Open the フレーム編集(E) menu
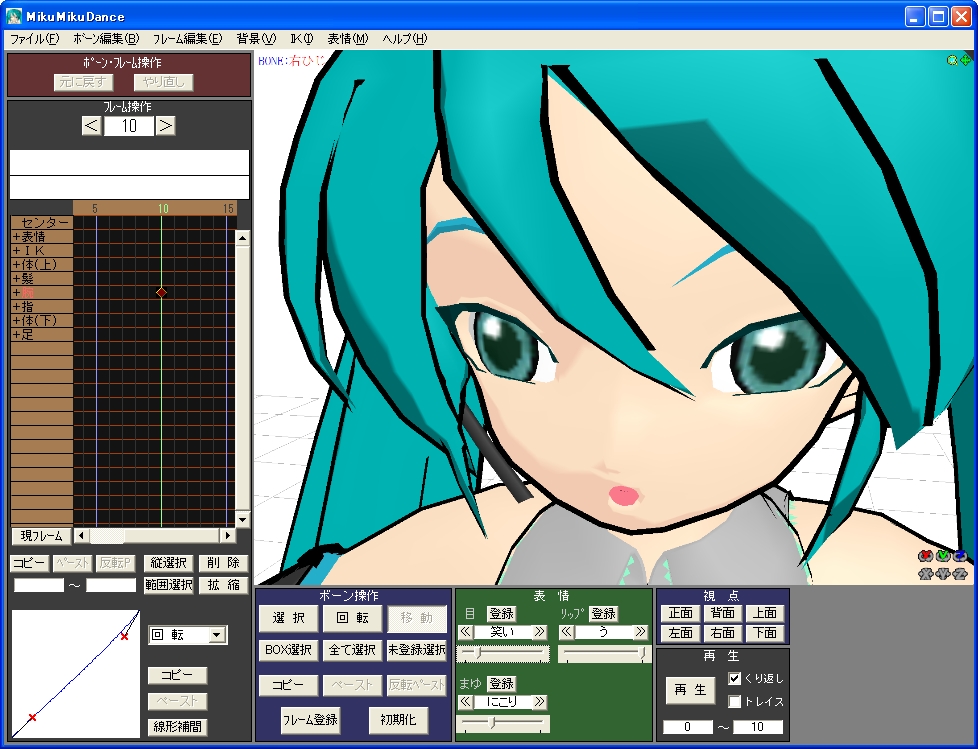This screenshot has width=978, height=749. 187,39
